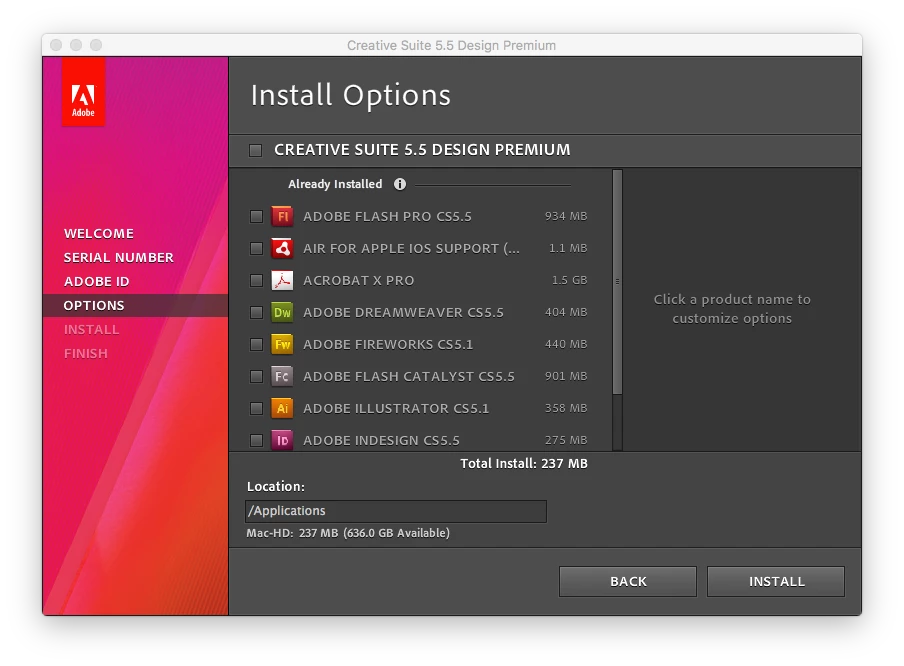Click the Adobe logo icon
The image size is (904, 666).
83,92
